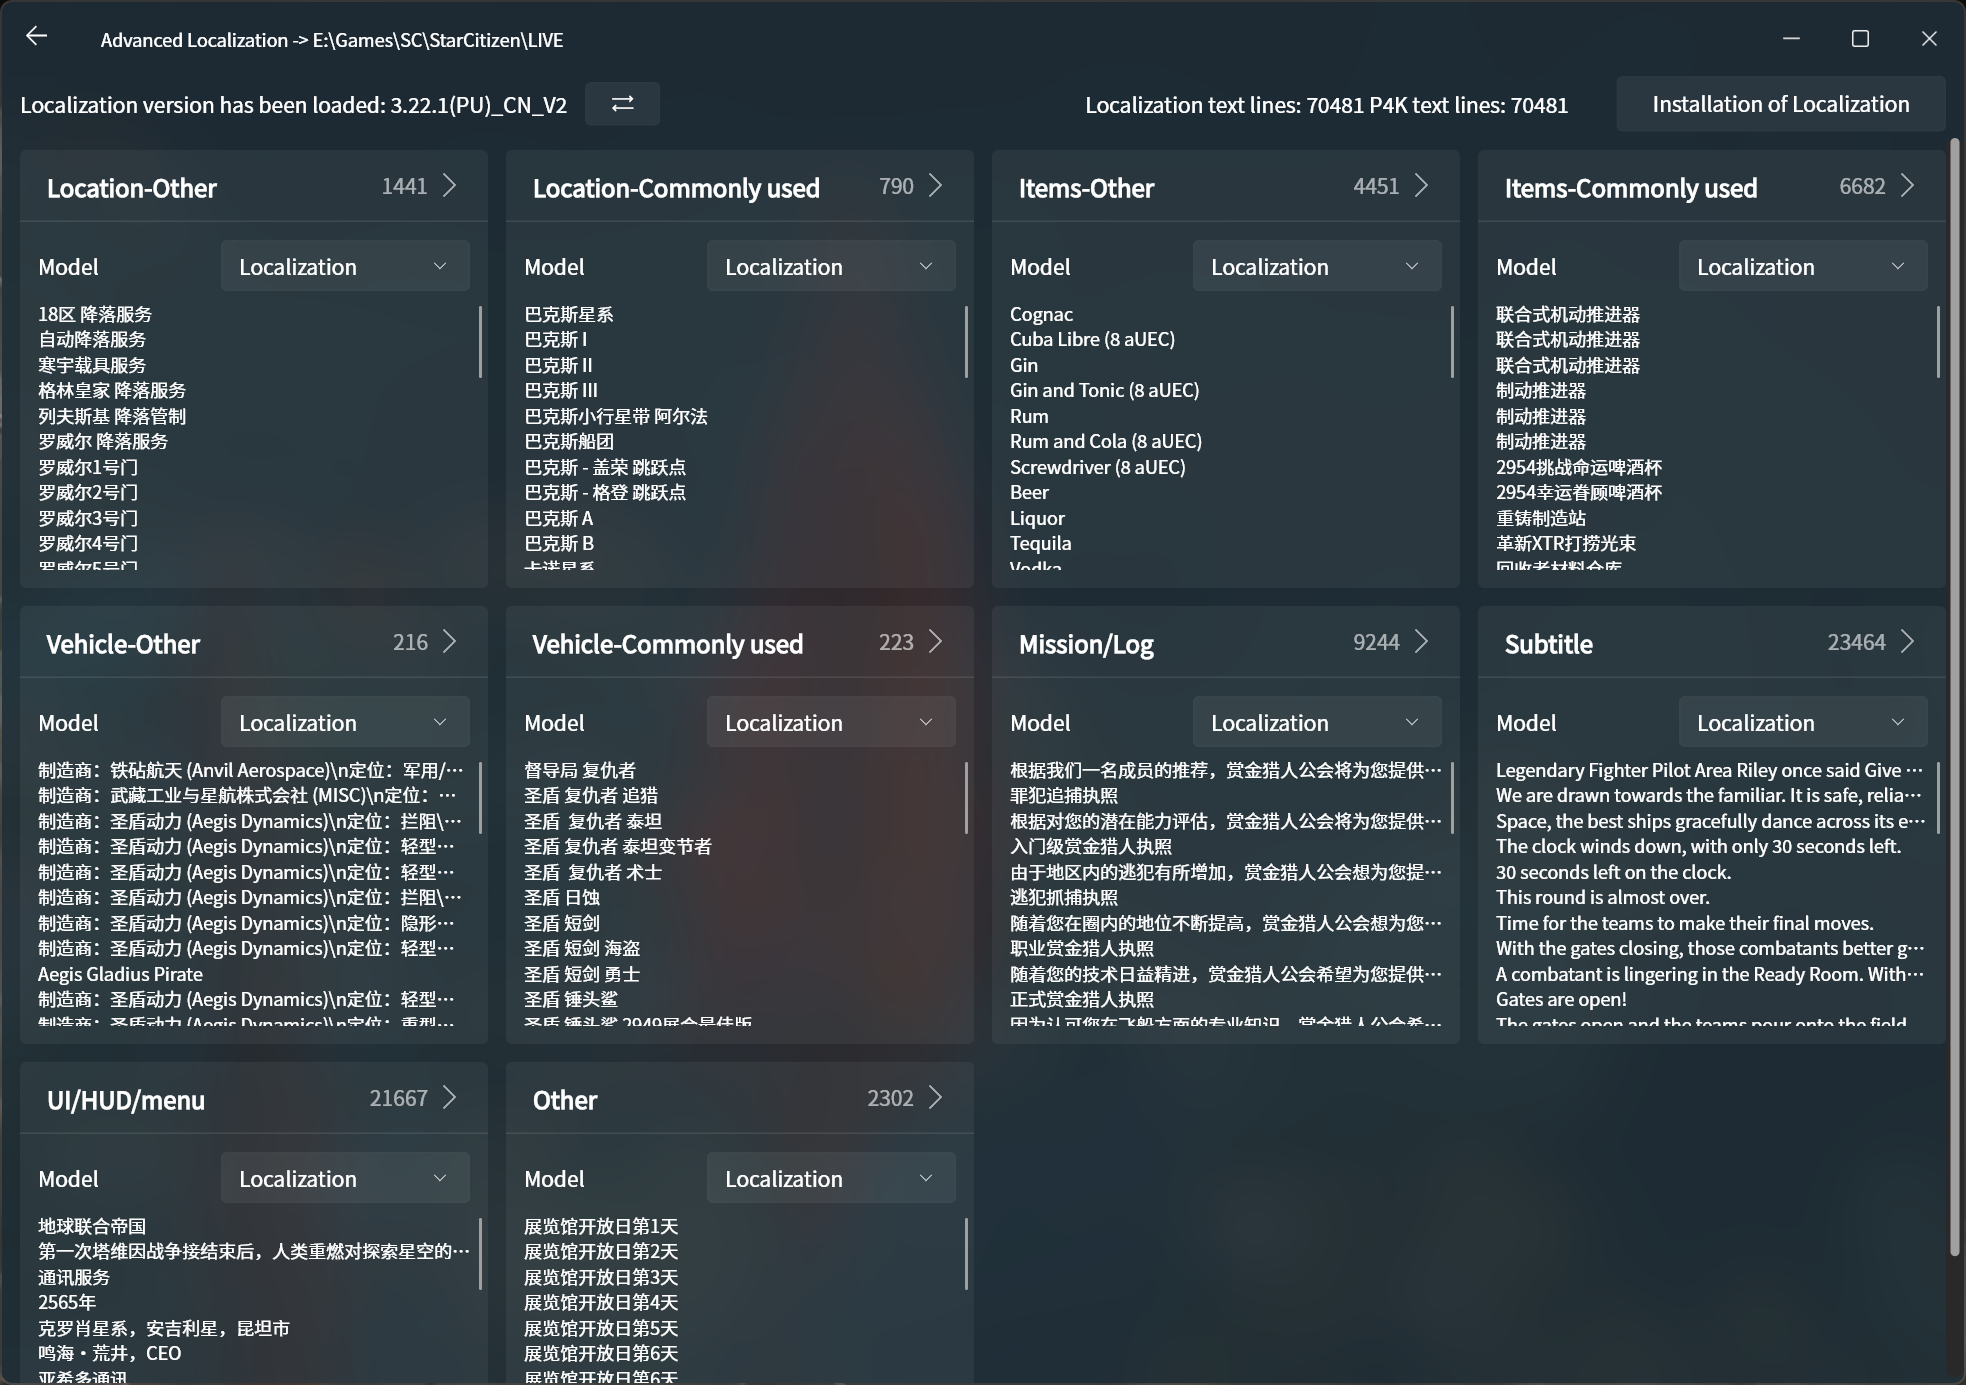The image size is (1966, 1385).
Task: Open Vehicle-Other category chevron
Action: click(x=450, y=642)
